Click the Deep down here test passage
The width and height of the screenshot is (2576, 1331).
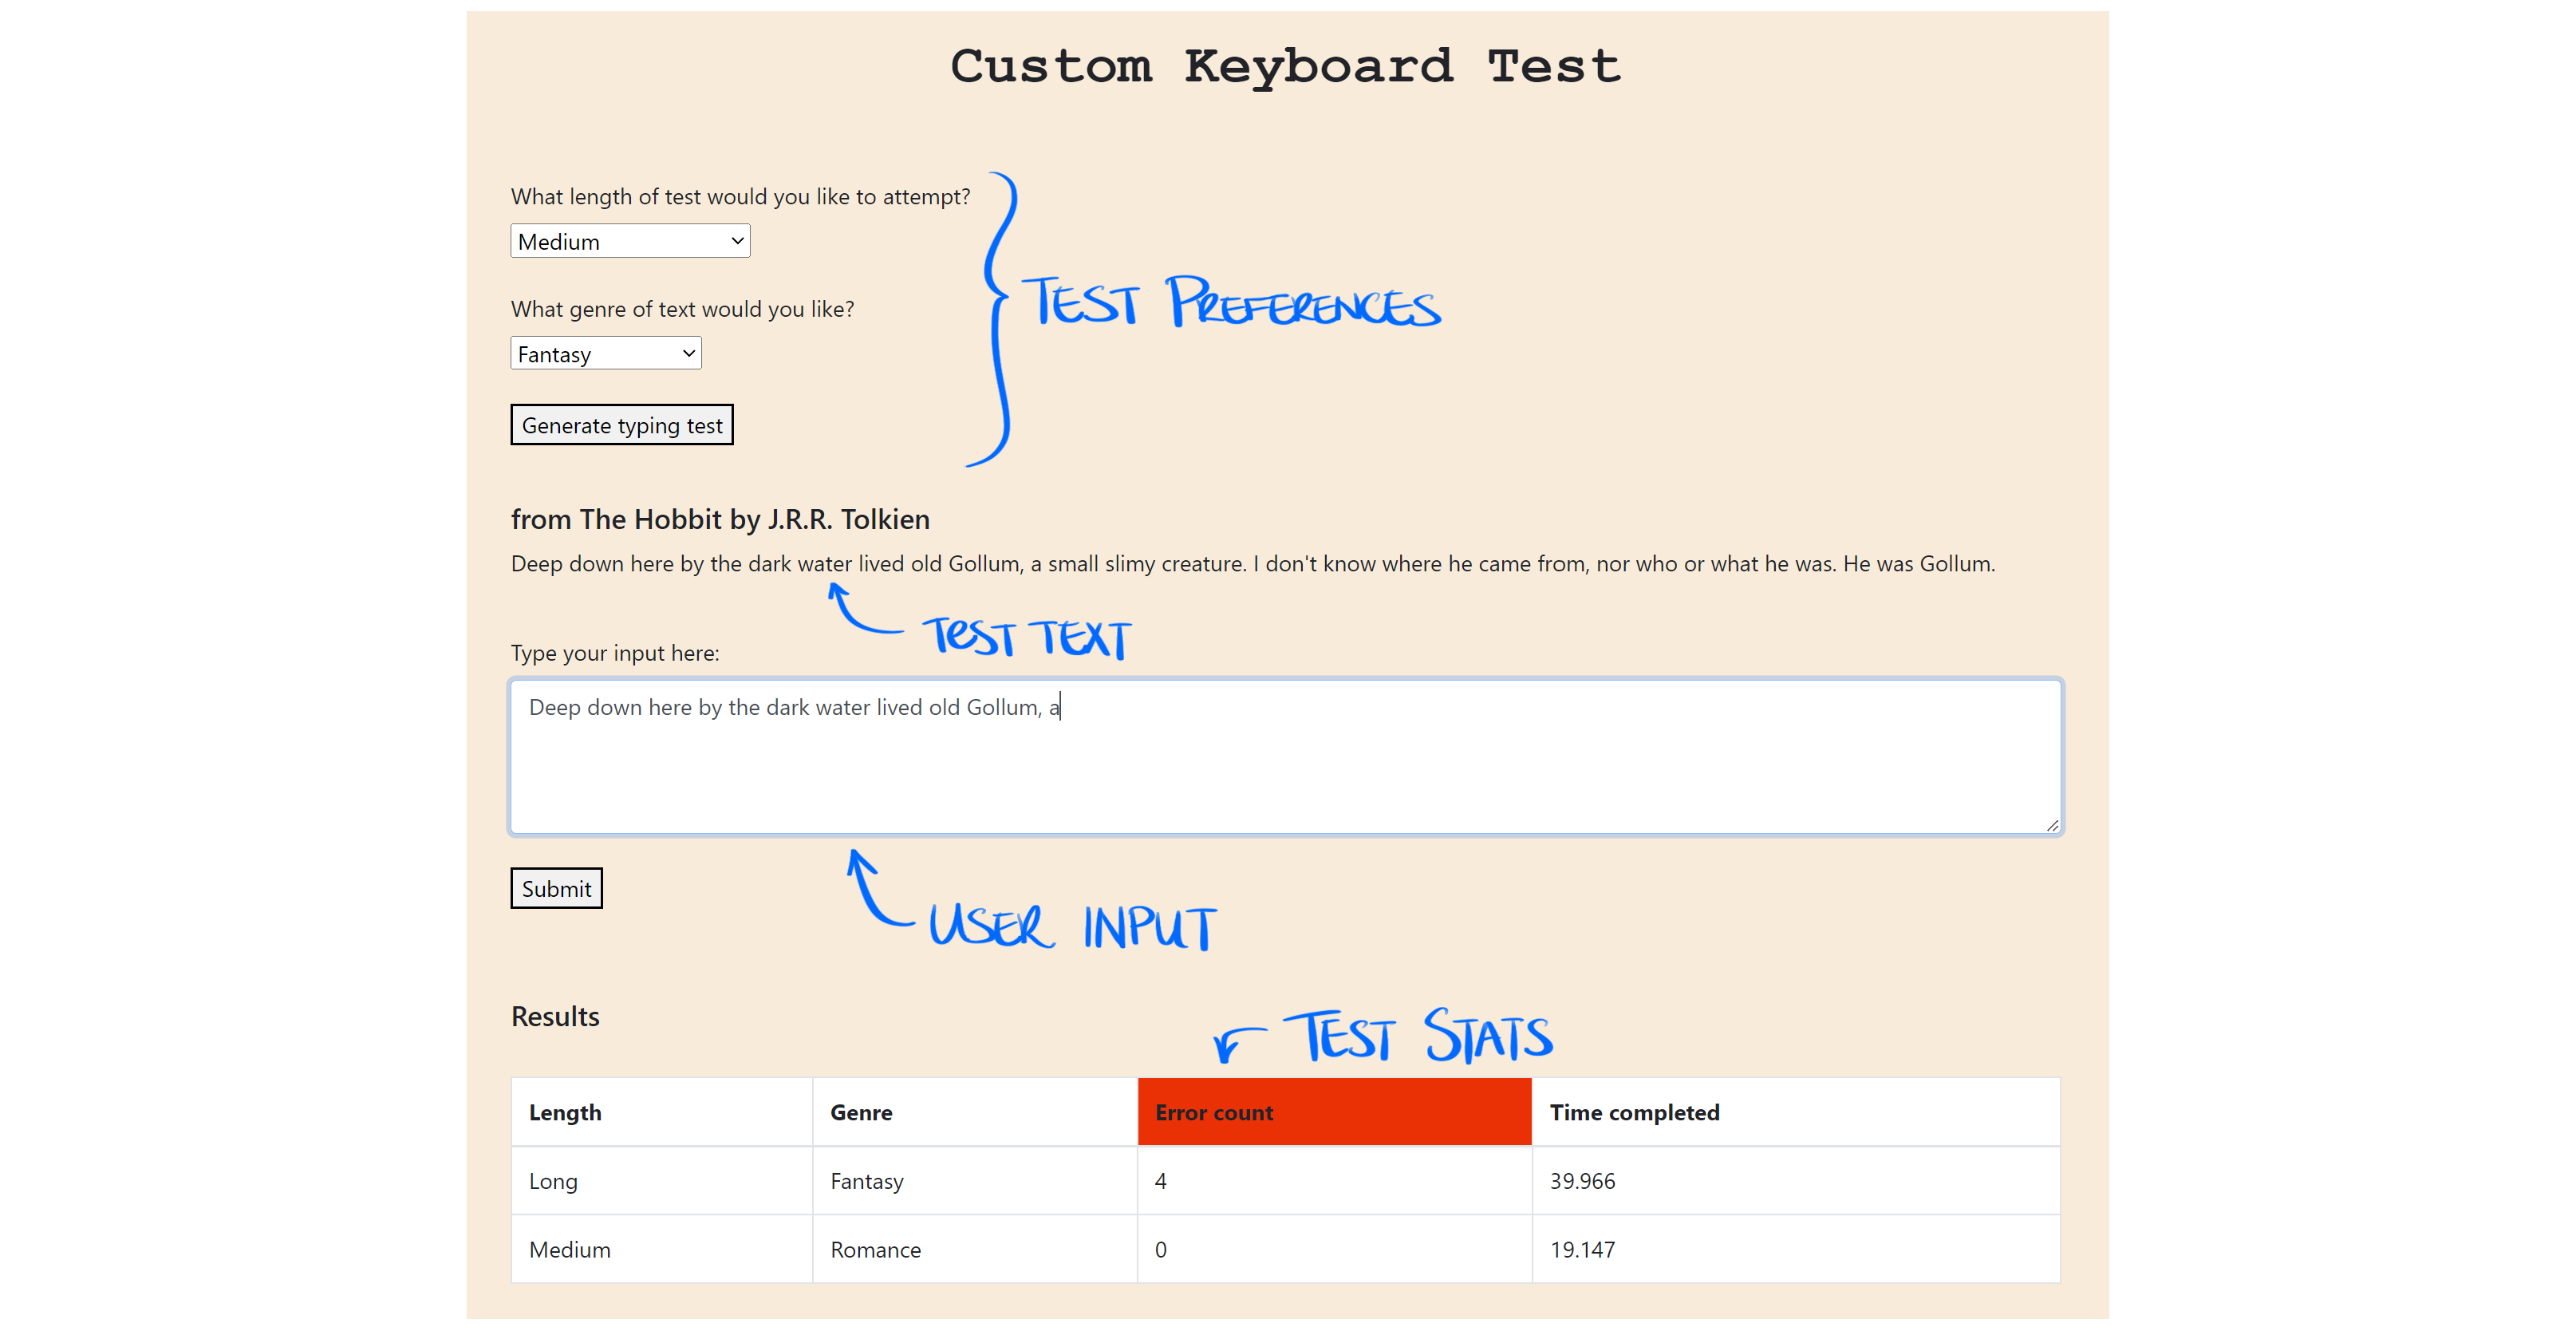pos(1253,564)
